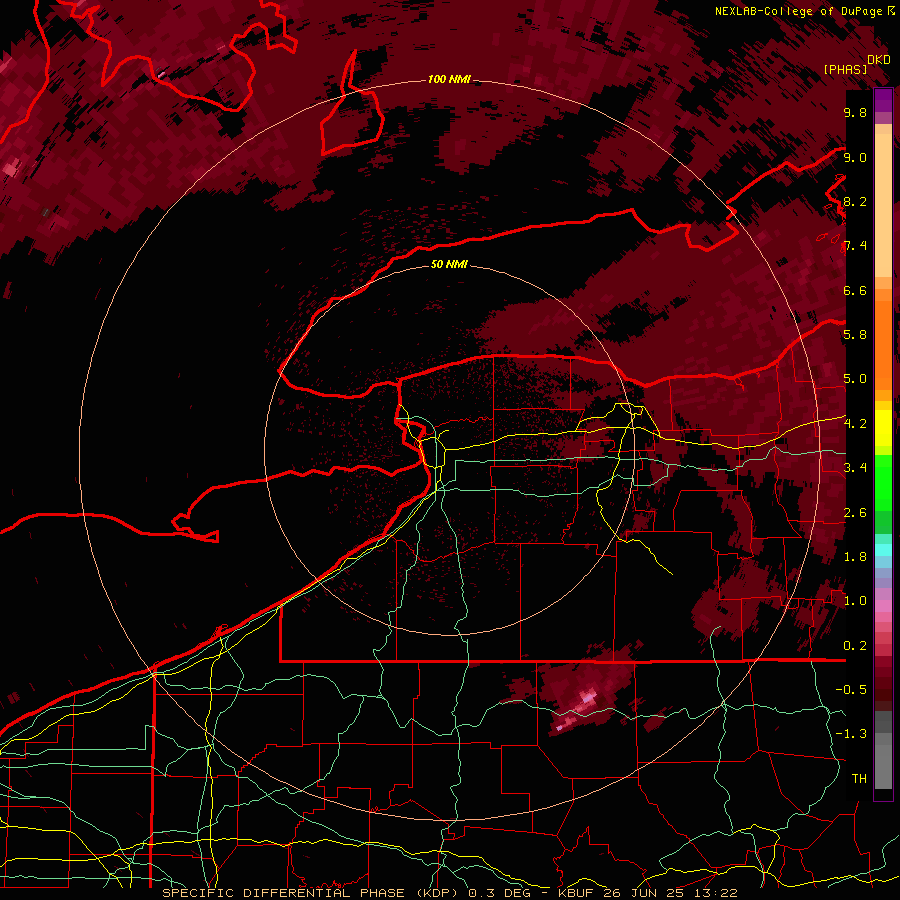The image size is (900, 900).
Task: Select the 7.4 value on the color scale
Action: 855,246
